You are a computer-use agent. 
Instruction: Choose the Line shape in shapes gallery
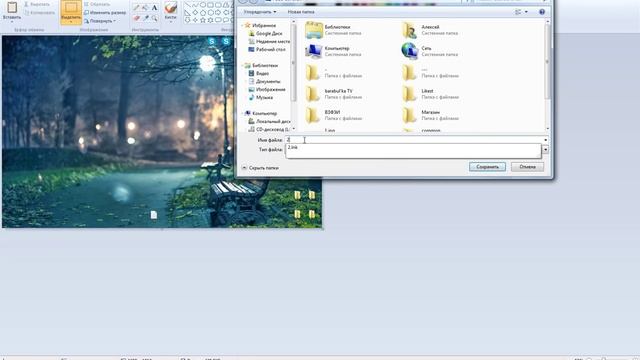click(187, 5)
